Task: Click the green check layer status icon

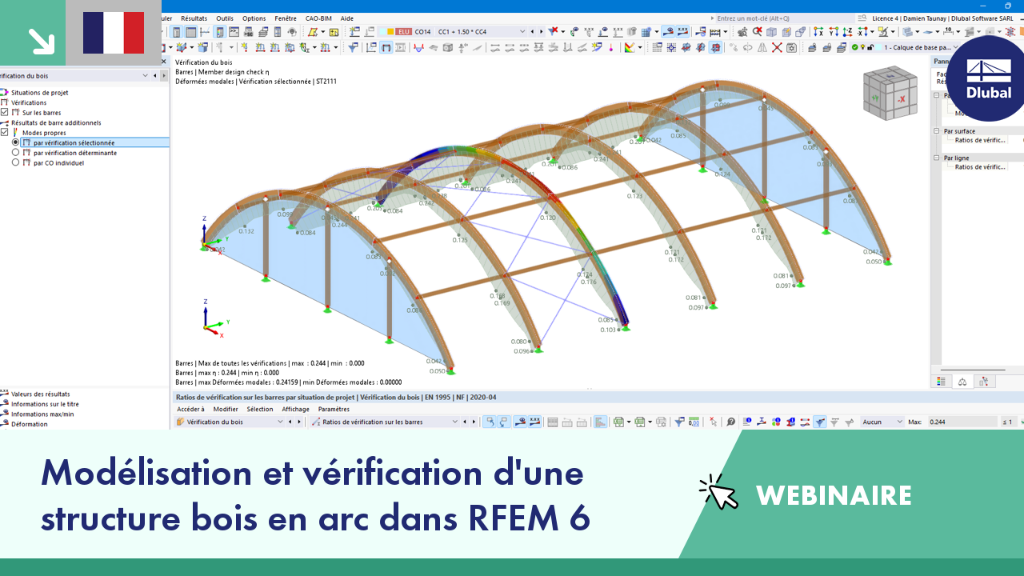Action: [854, 47]
